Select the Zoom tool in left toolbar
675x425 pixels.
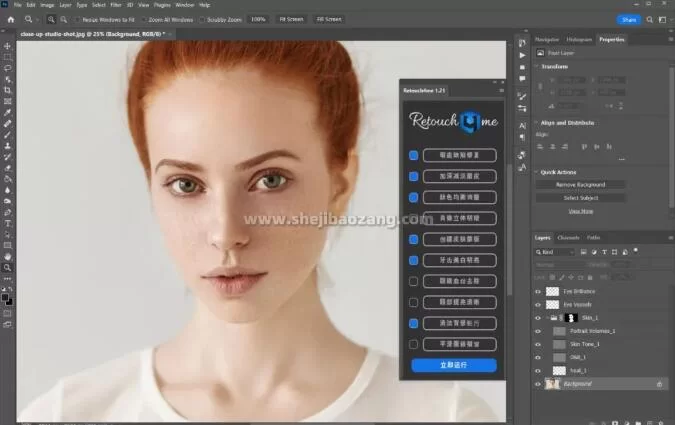pos(8,267)
